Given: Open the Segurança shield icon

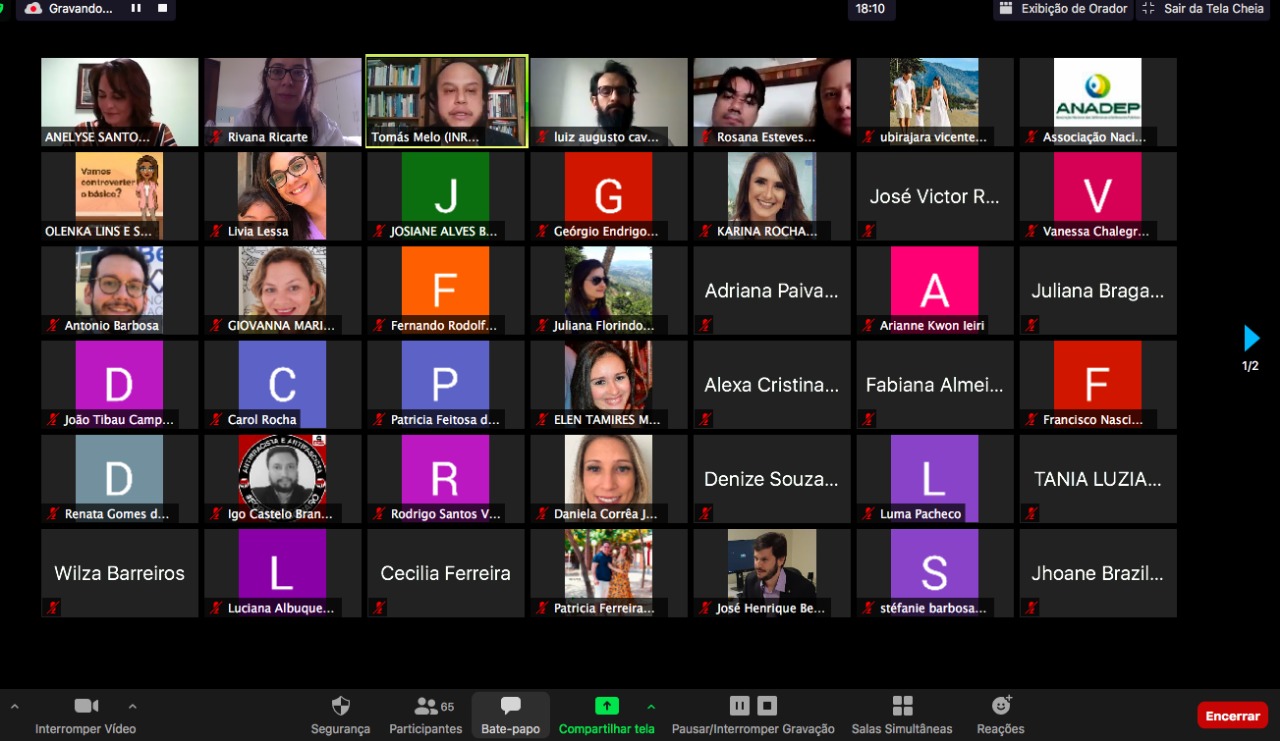Looking at the screenshot, I should pyautogui.click(x=340, y=707).
